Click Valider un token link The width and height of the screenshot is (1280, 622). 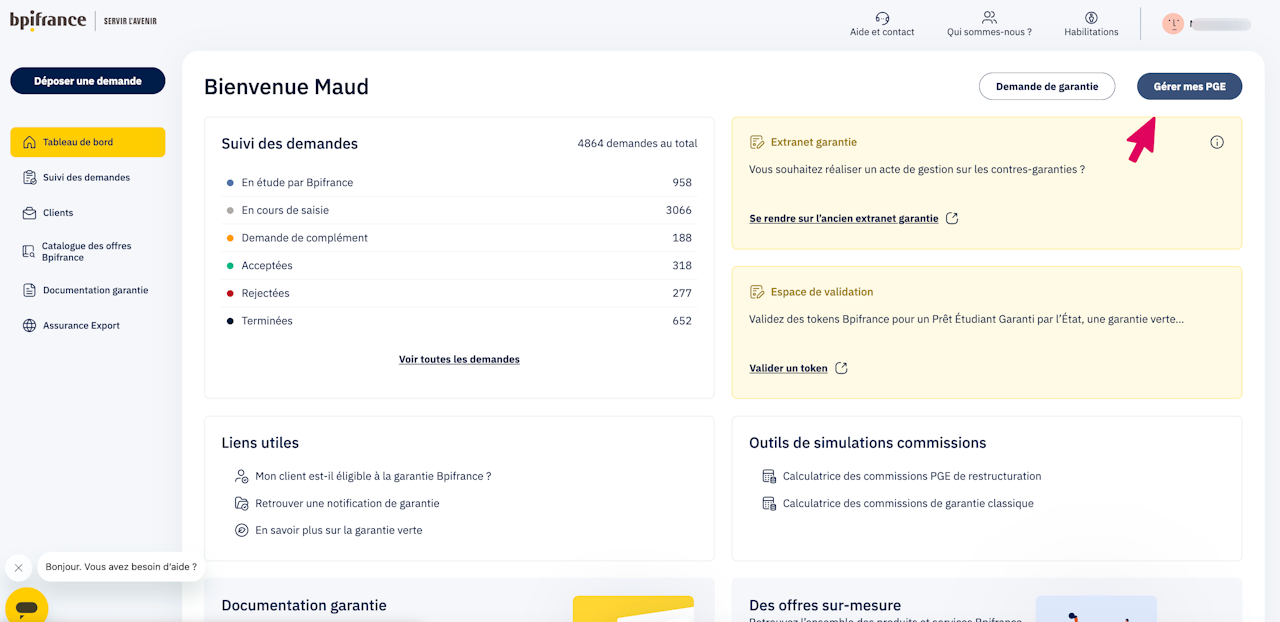(x=788, y=368)
